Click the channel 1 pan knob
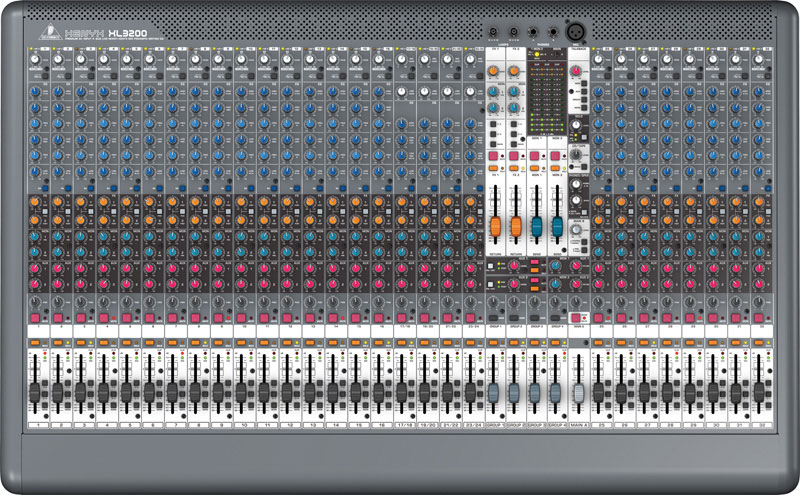Image resolution: width=800 pixels, height=495 pixels. click(x=37, y=301)
